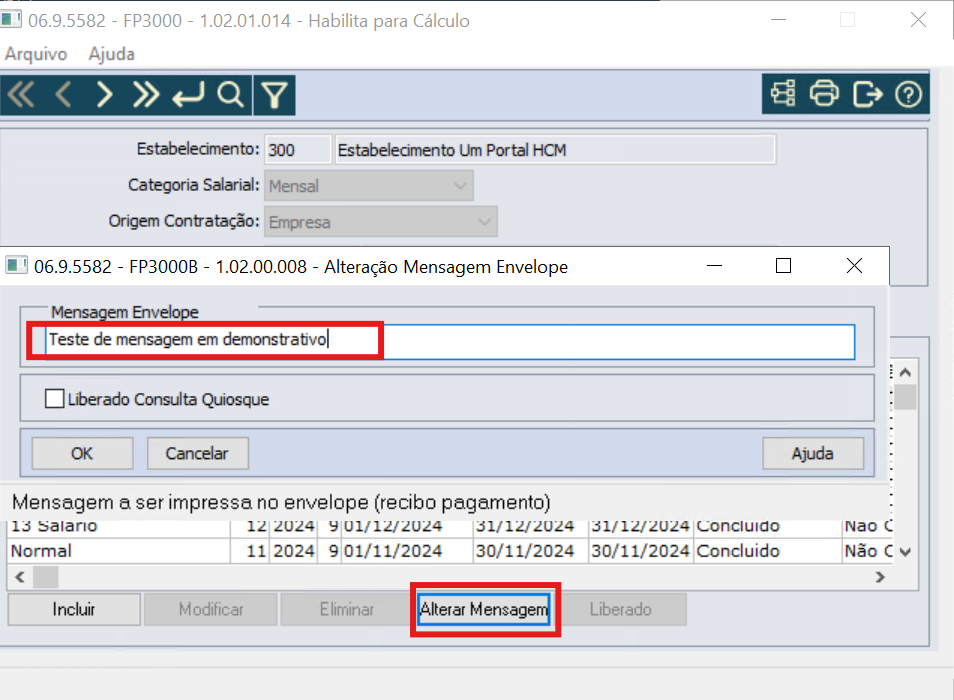954x700 pixels.
Task: Click the printer icon
Action: point(824,94)
